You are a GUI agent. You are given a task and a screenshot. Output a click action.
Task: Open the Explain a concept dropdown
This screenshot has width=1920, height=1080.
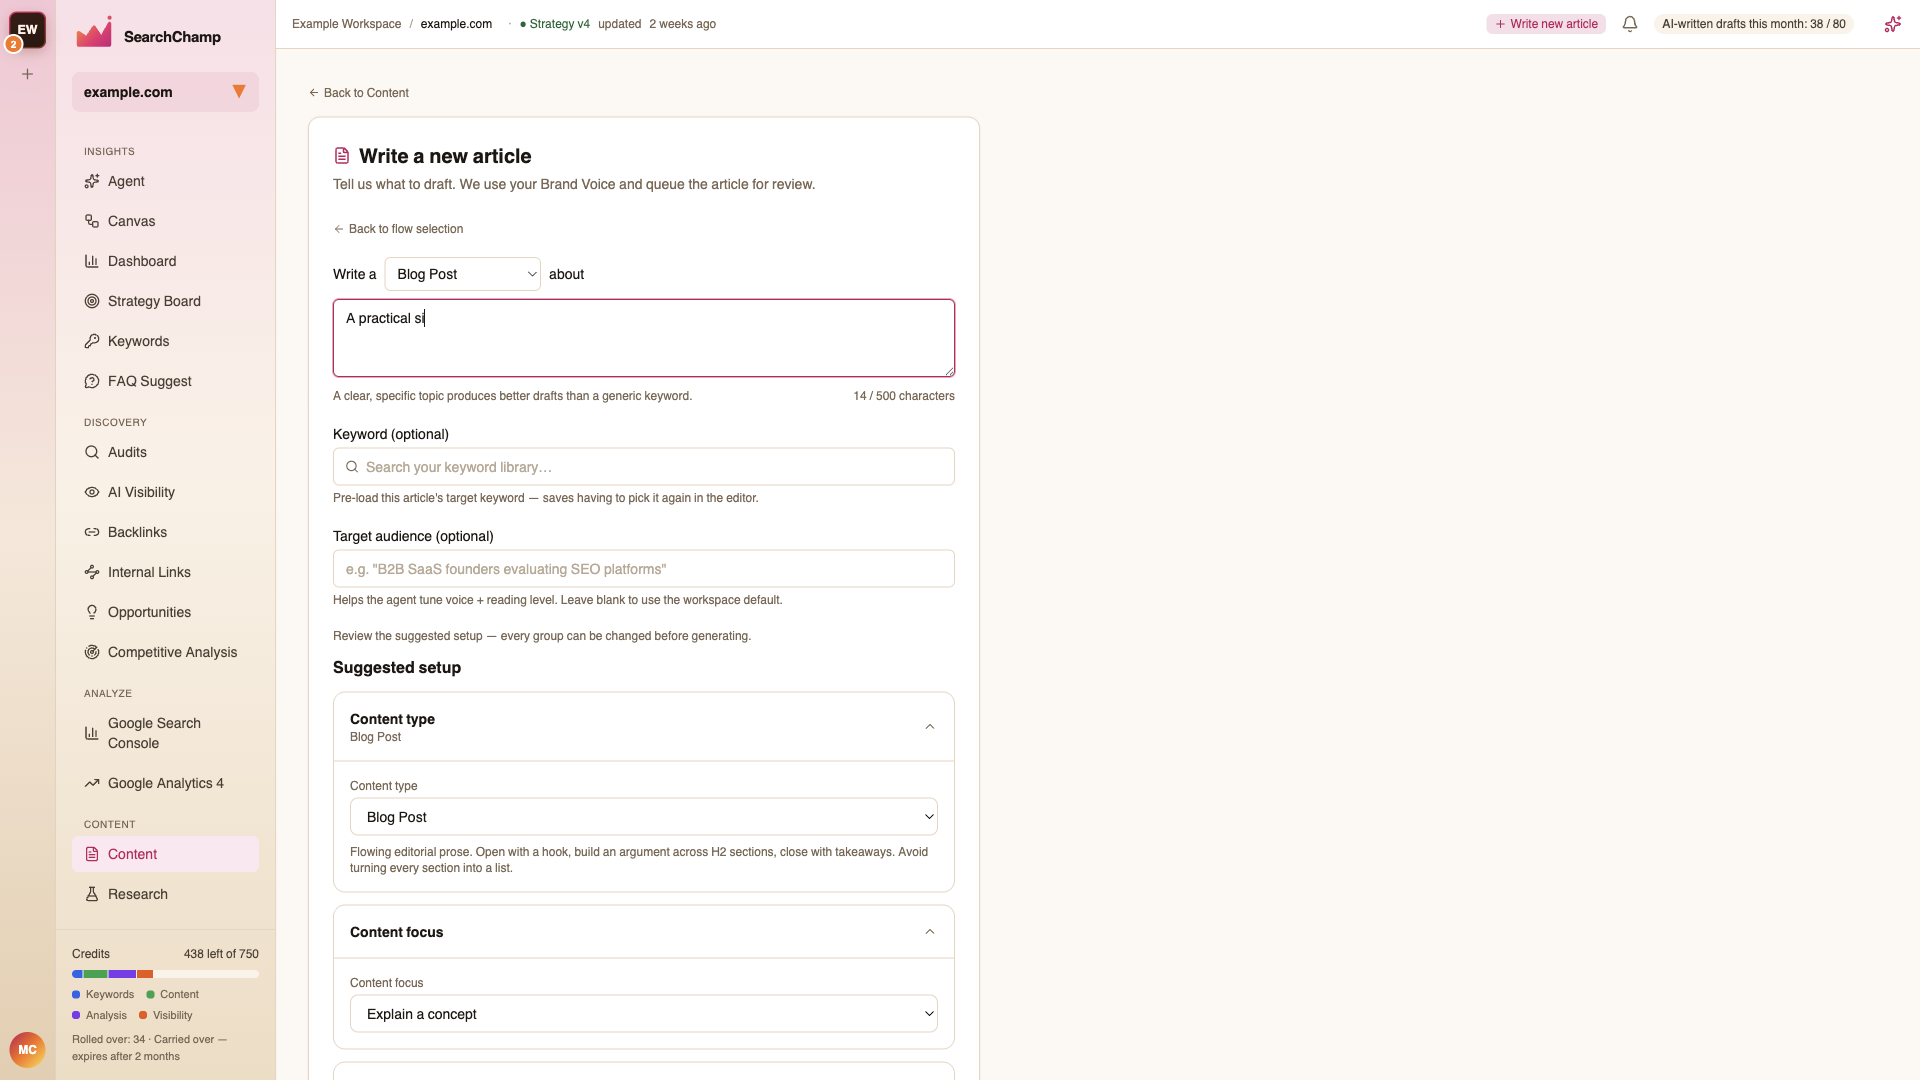[x=644, y=1014]
